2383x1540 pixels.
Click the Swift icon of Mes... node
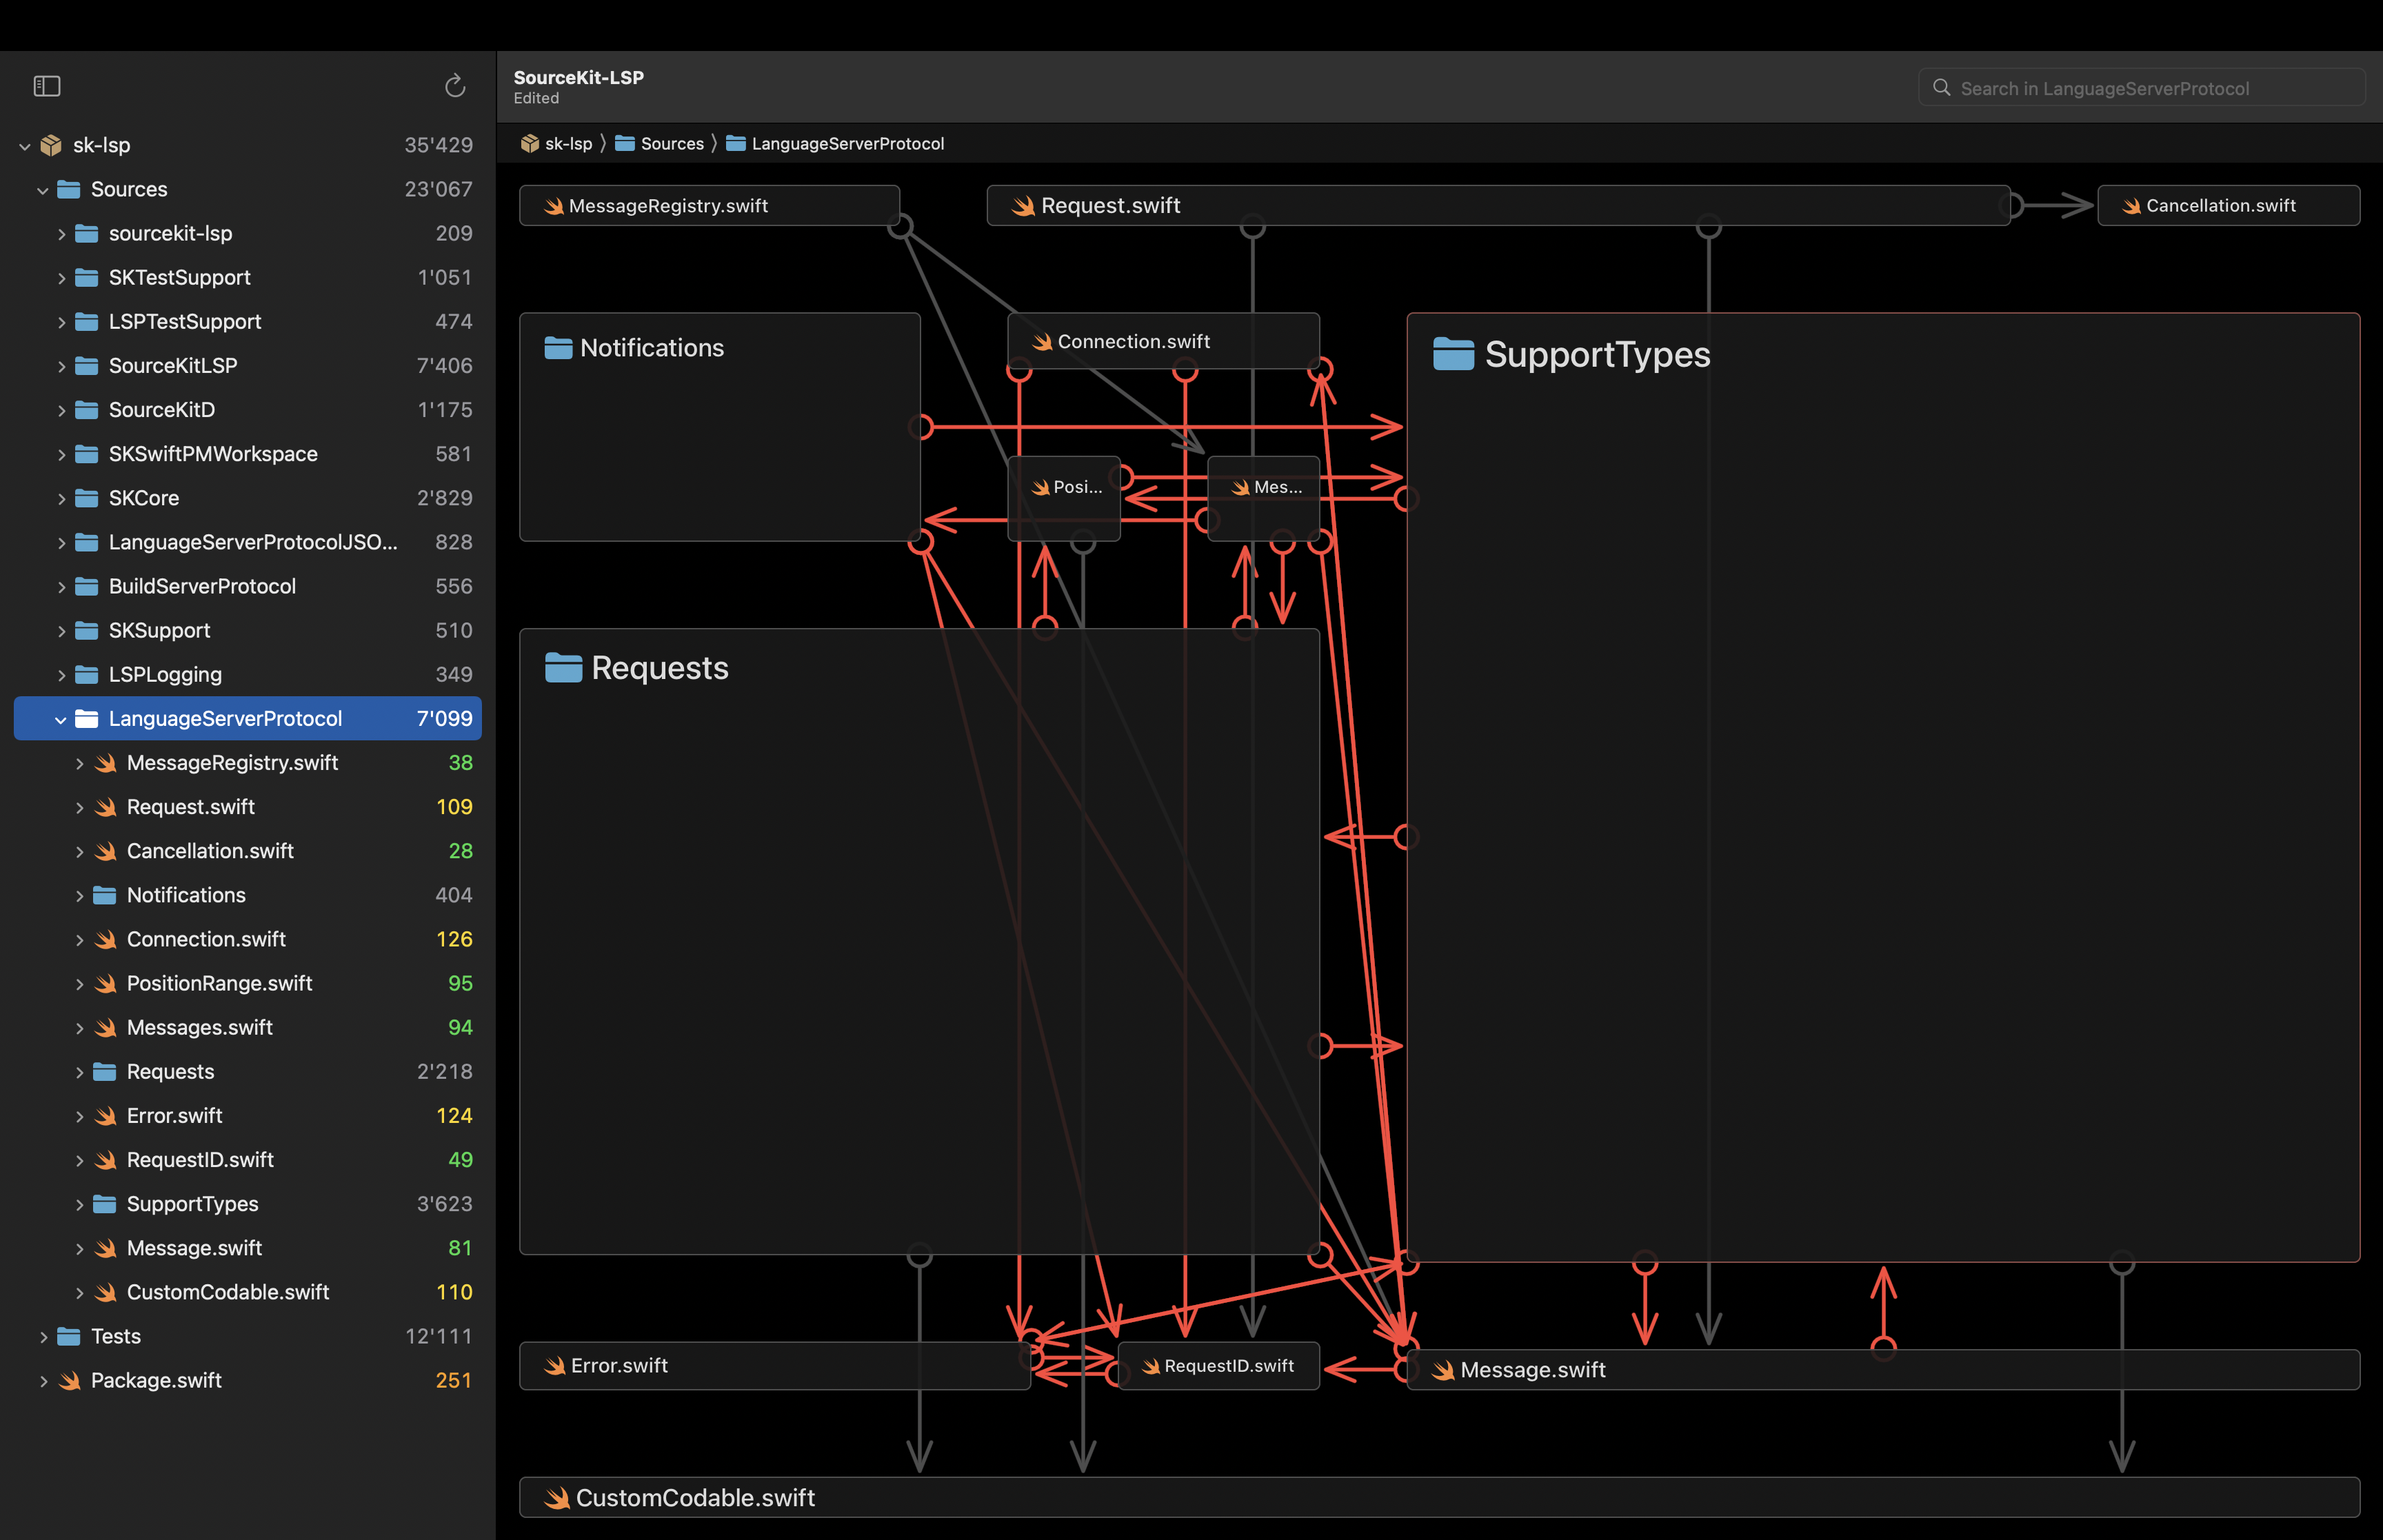pos(1241,488)
